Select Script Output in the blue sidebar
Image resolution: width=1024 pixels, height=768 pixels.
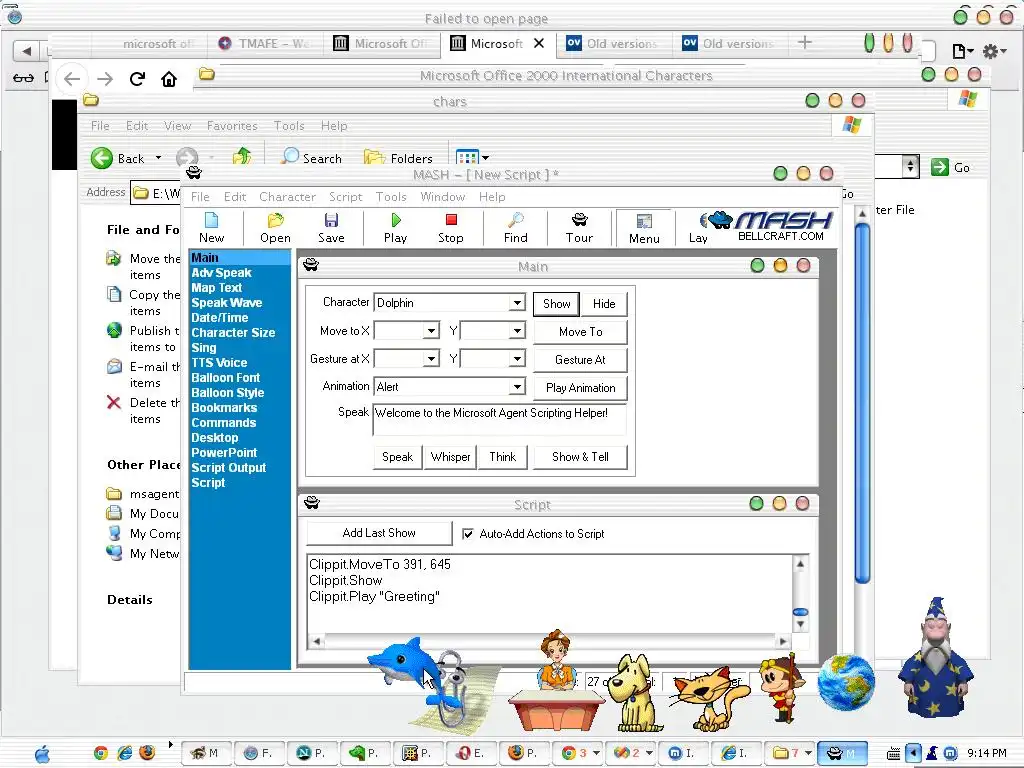[229, 468]
